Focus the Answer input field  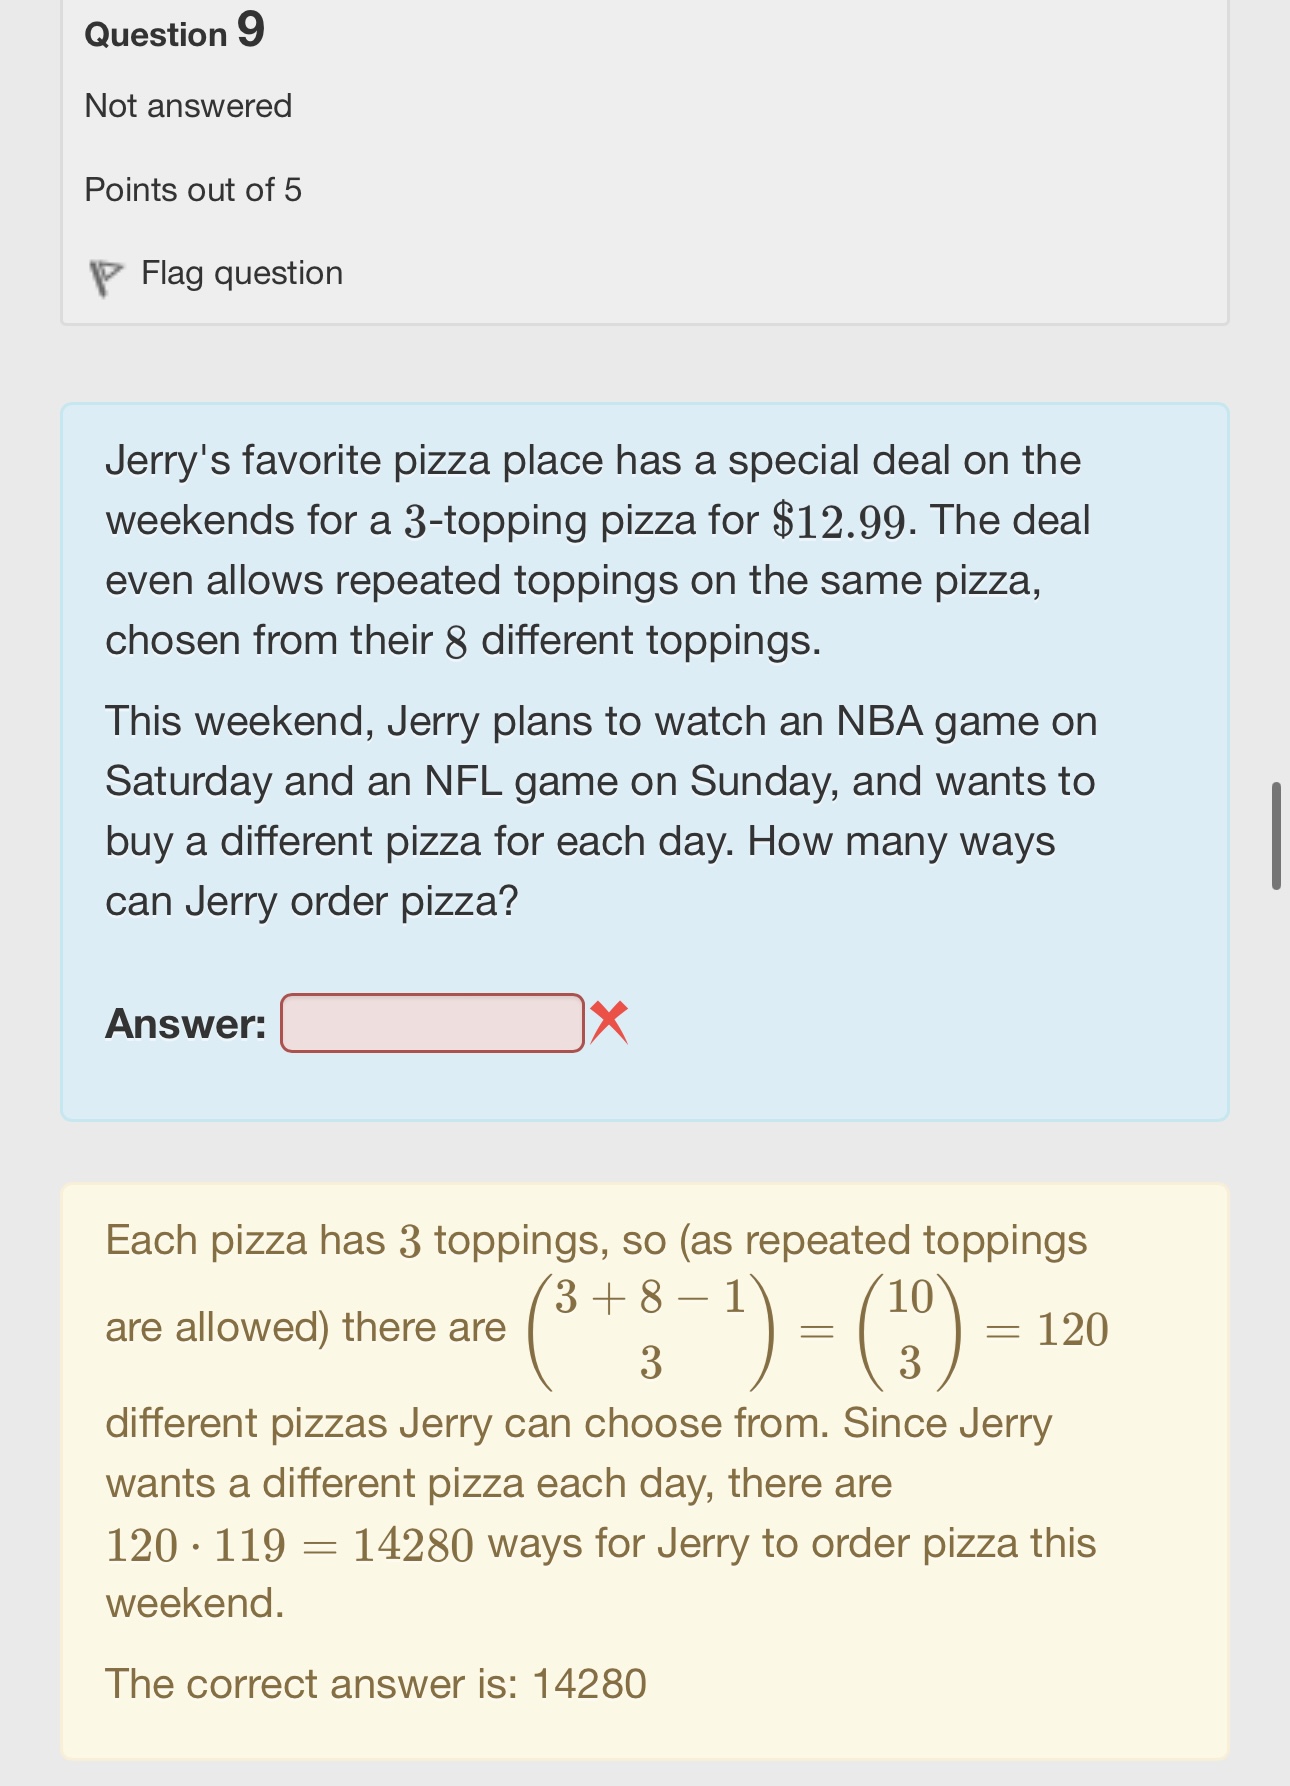(432, 1023)
